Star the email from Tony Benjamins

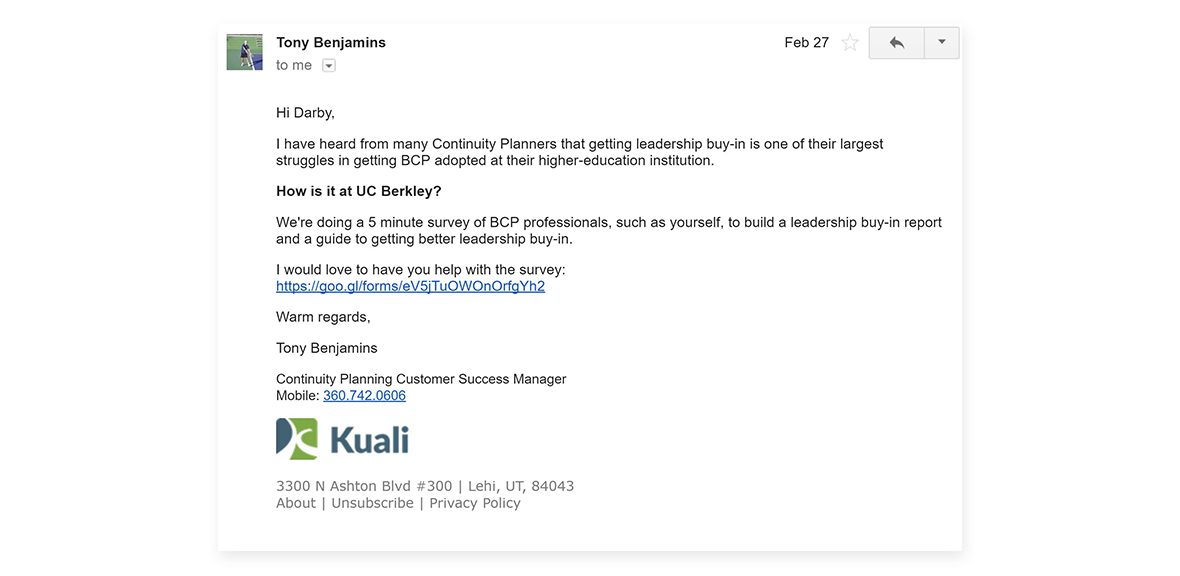(849, 43)
